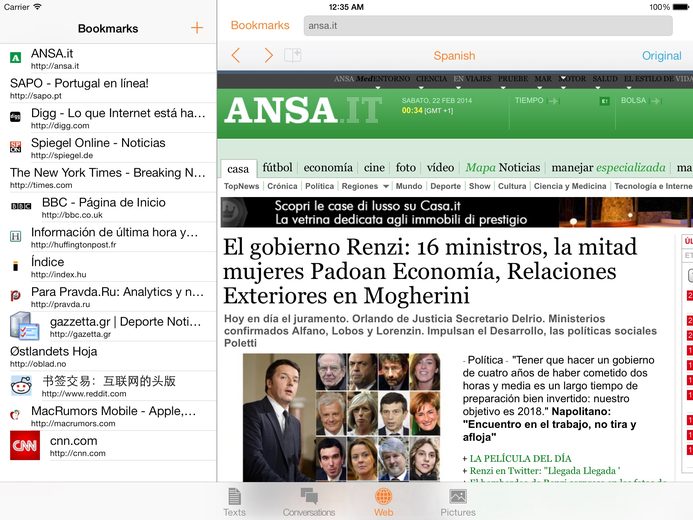Open the PRUEBE top menu item
The image size is (693, 520).
[513, 79]
